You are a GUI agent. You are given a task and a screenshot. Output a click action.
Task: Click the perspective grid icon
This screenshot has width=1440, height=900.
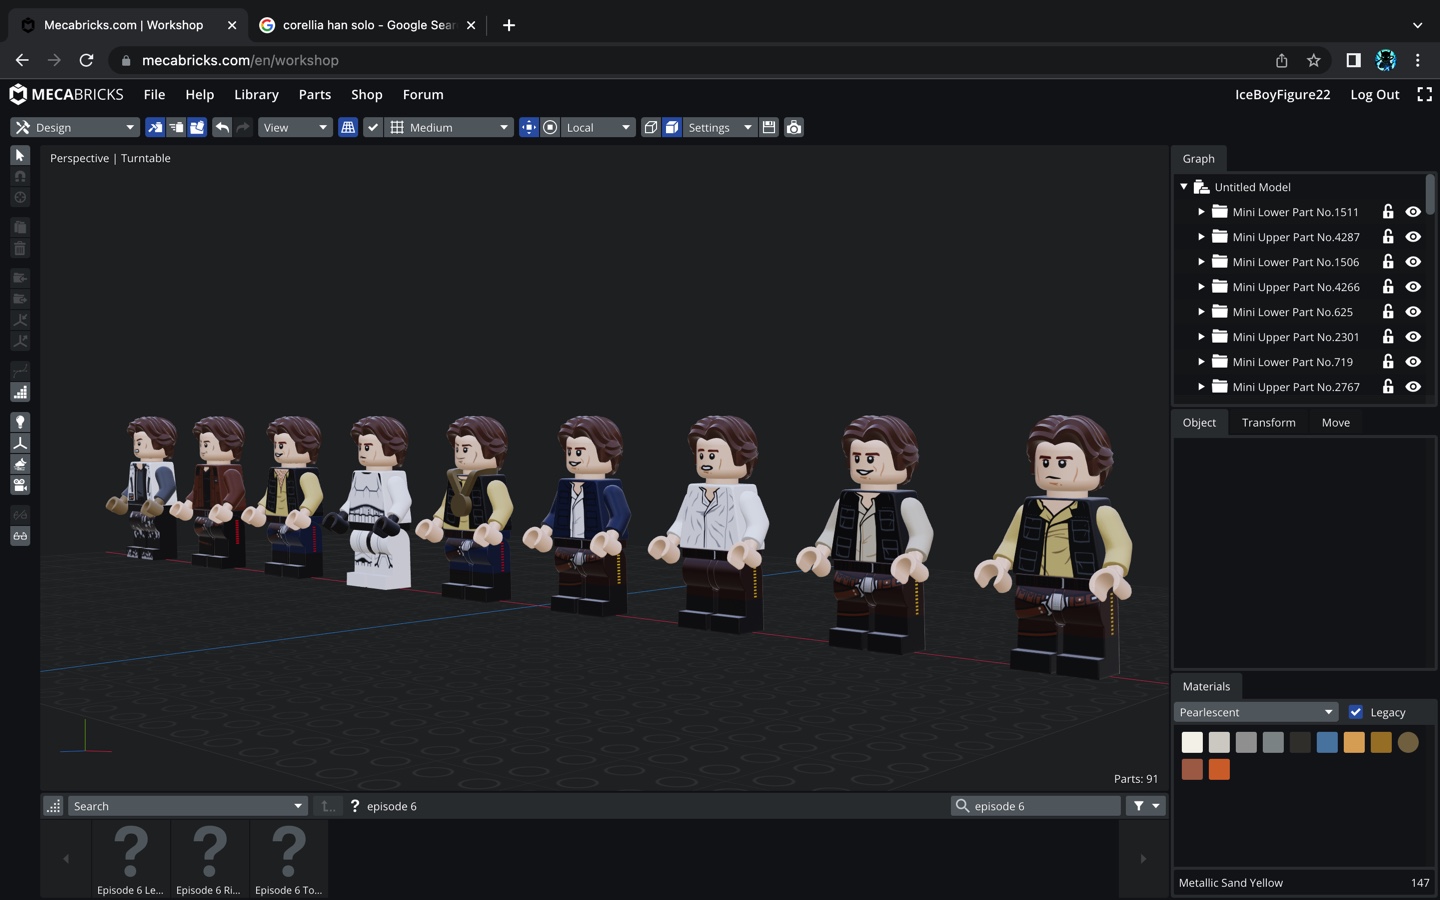[348, 127]
